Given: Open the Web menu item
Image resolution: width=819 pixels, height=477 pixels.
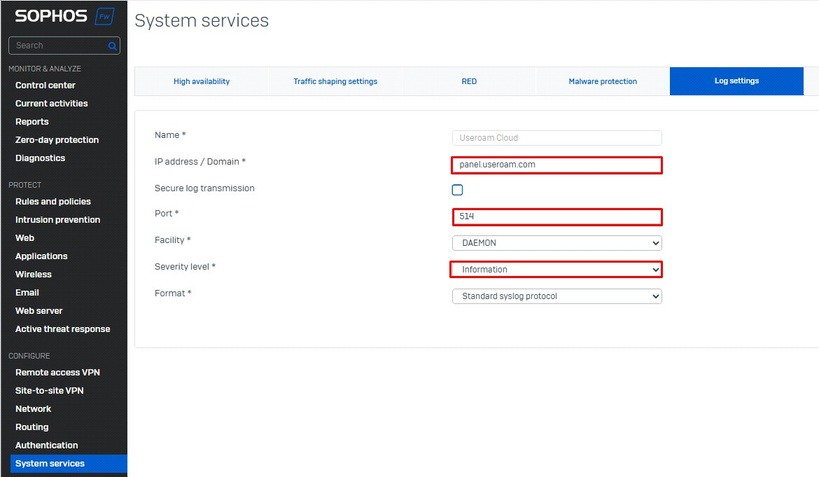Looking at the screenshot, I should pyautogui.click(x=25, y=238).
